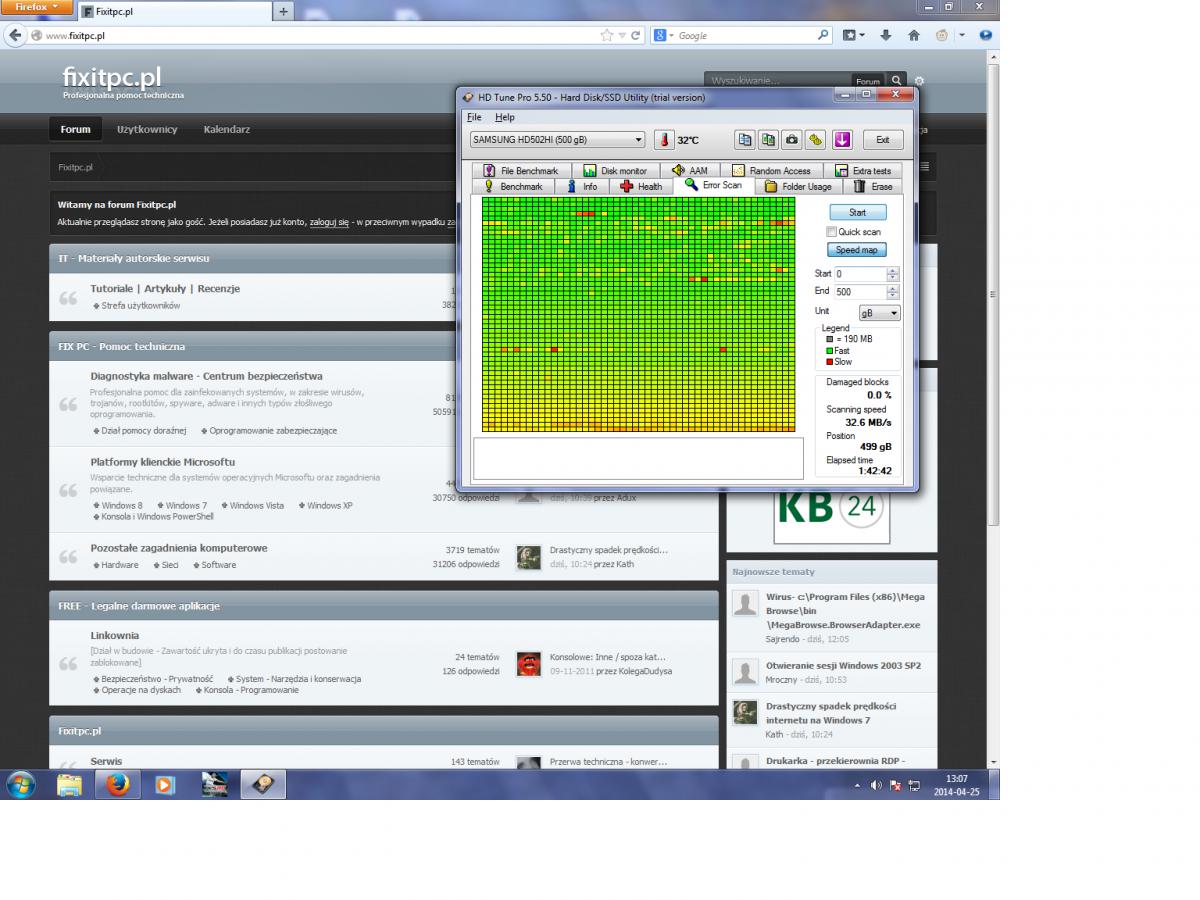Switch to the Erase tab
The height and width of the screenshot is (900, 1200).
click(873, 187)
